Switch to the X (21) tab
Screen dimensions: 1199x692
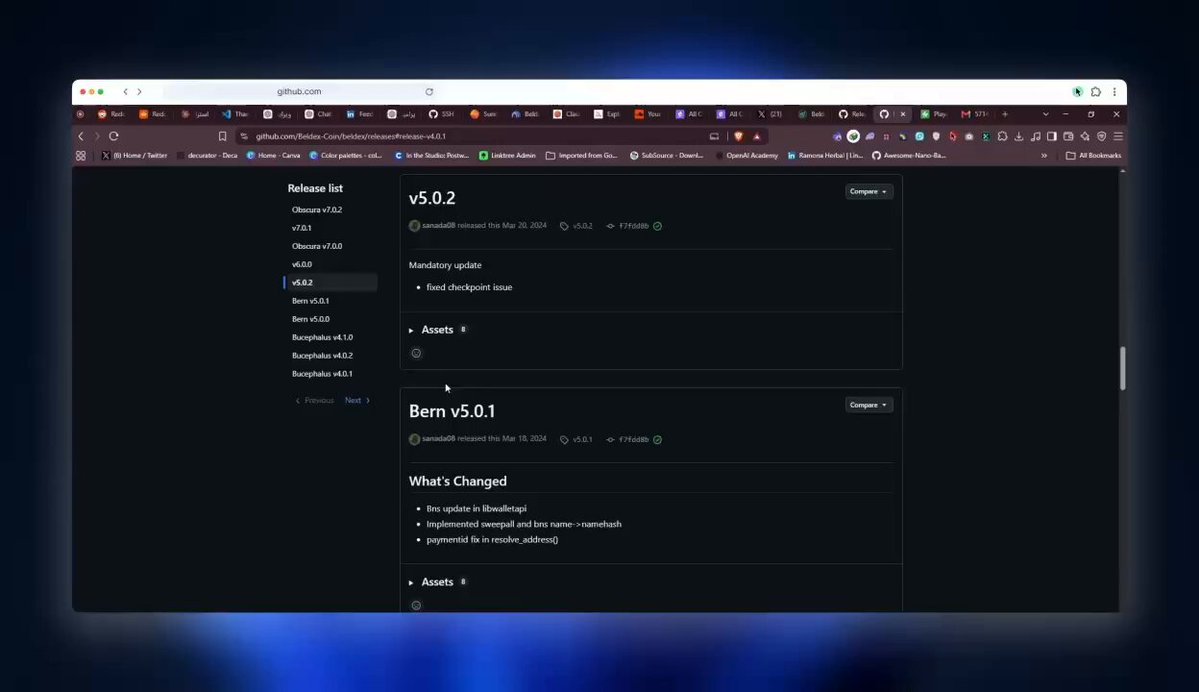tap(770, 114)
